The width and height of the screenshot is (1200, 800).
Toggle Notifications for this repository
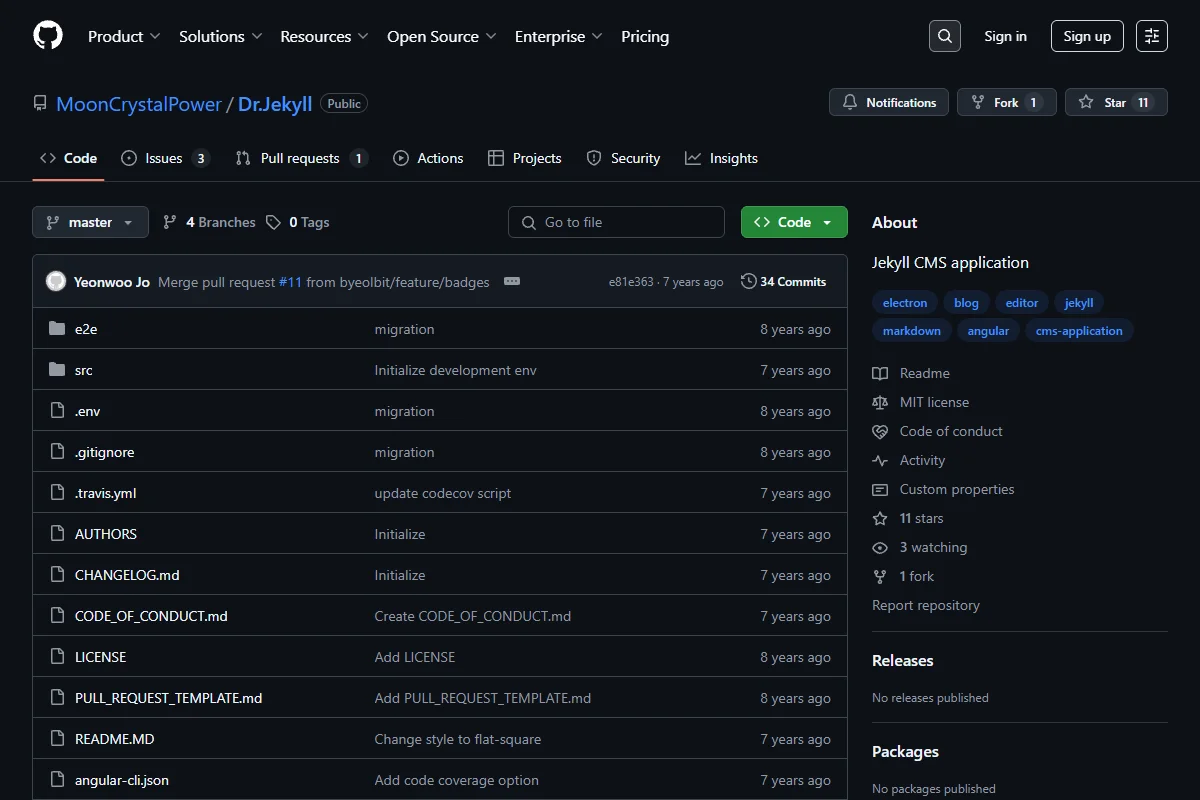[x=889, y=102]
